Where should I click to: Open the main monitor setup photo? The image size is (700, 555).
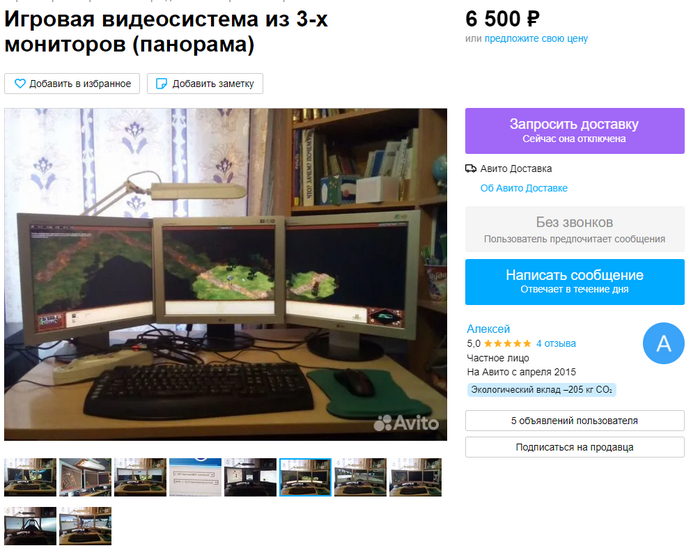(x=225, y=274)
